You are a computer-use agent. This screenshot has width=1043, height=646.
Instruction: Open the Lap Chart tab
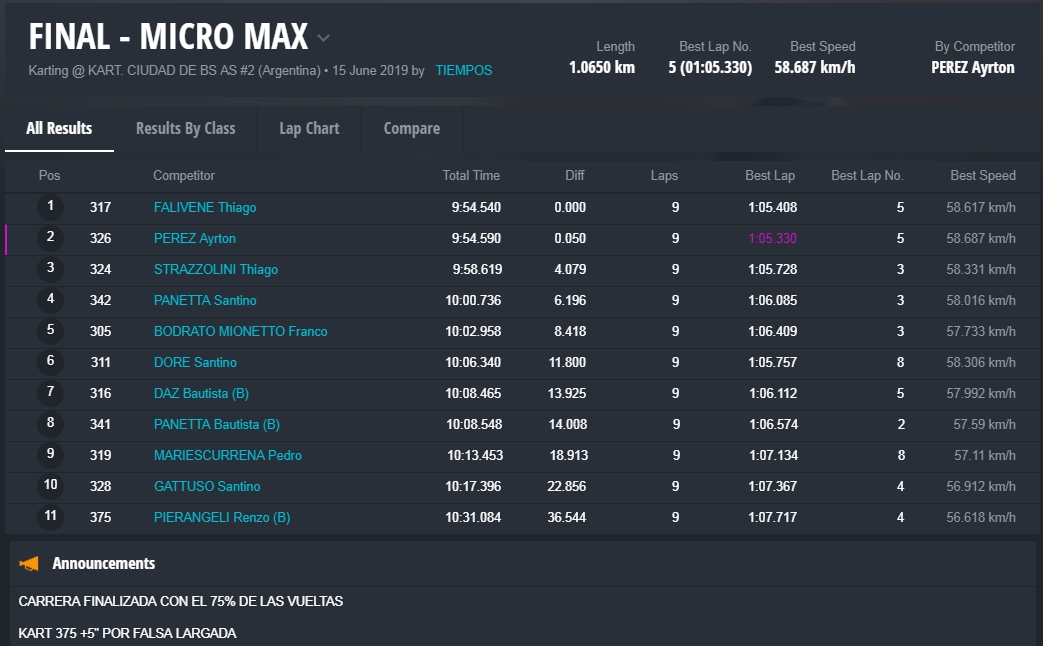click(309, 128)
